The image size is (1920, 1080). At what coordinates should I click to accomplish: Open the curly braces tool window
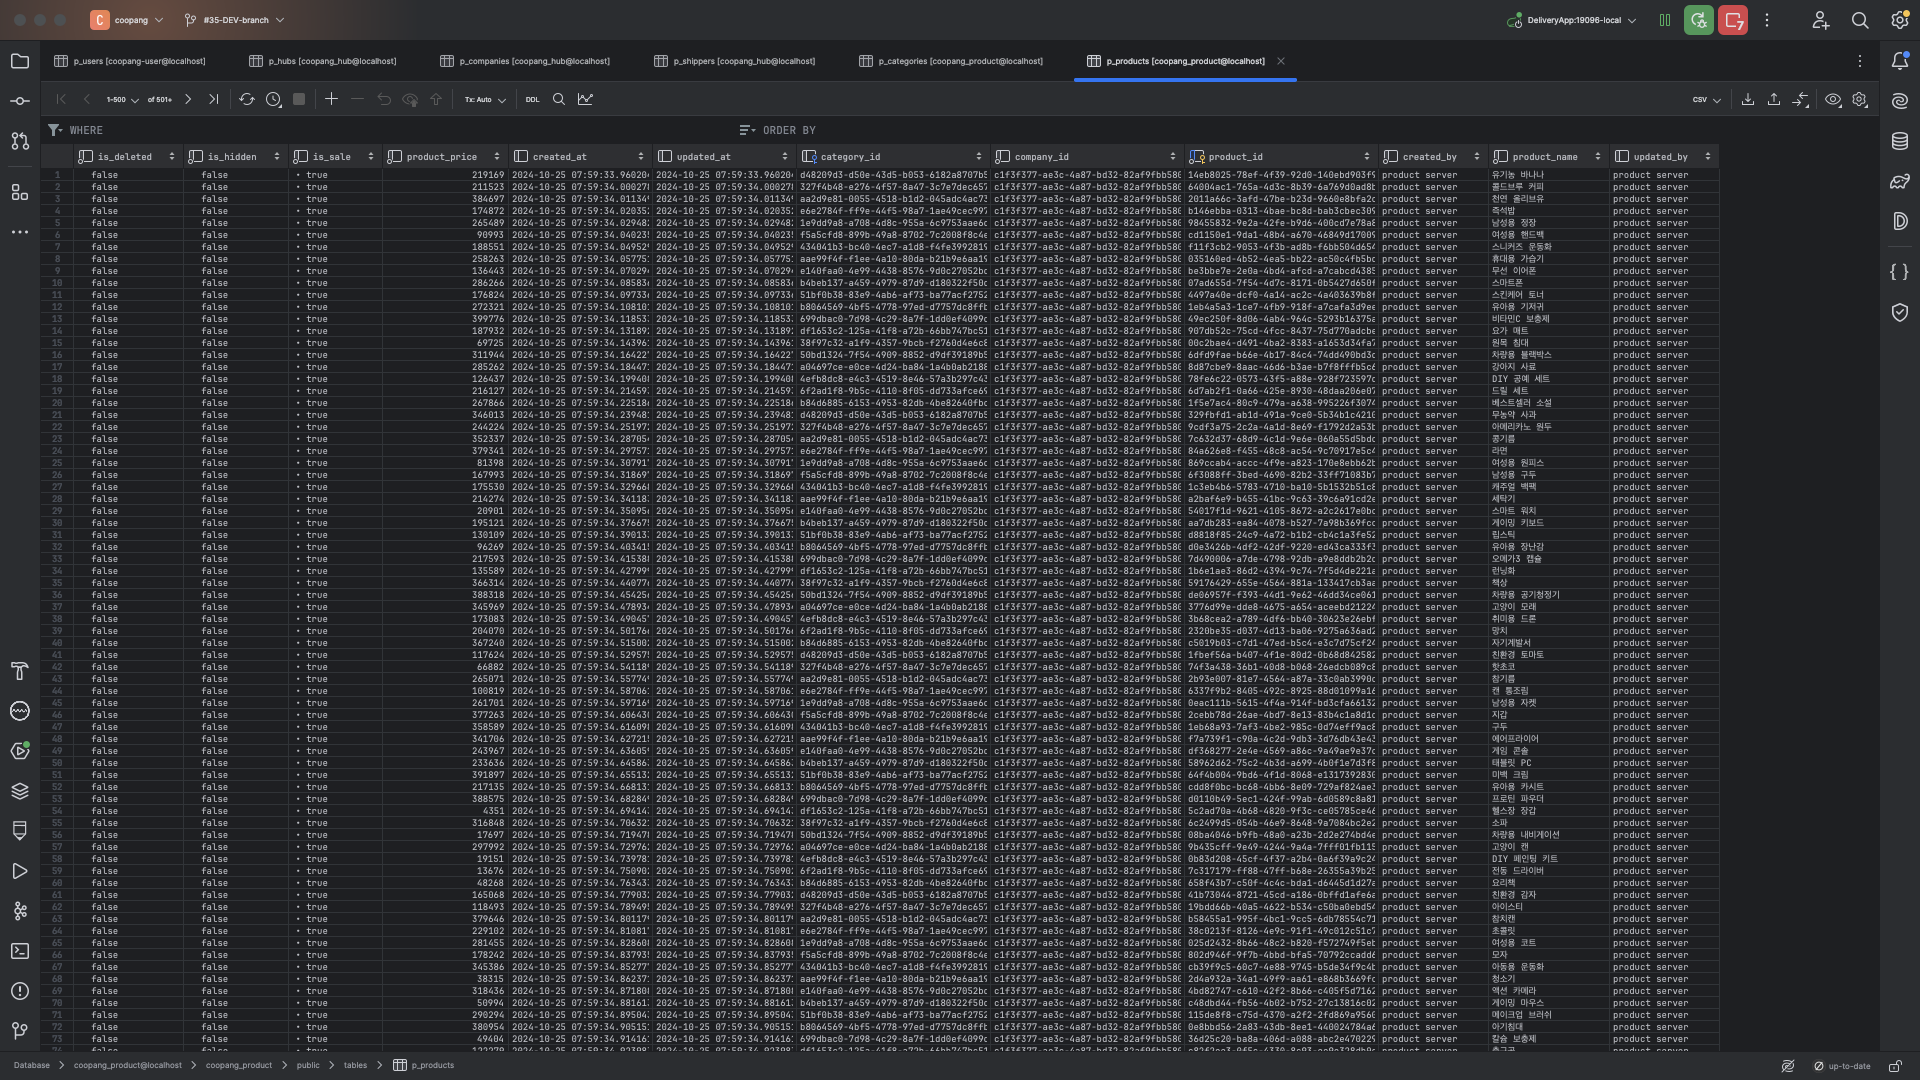(x=1900, y=272)
